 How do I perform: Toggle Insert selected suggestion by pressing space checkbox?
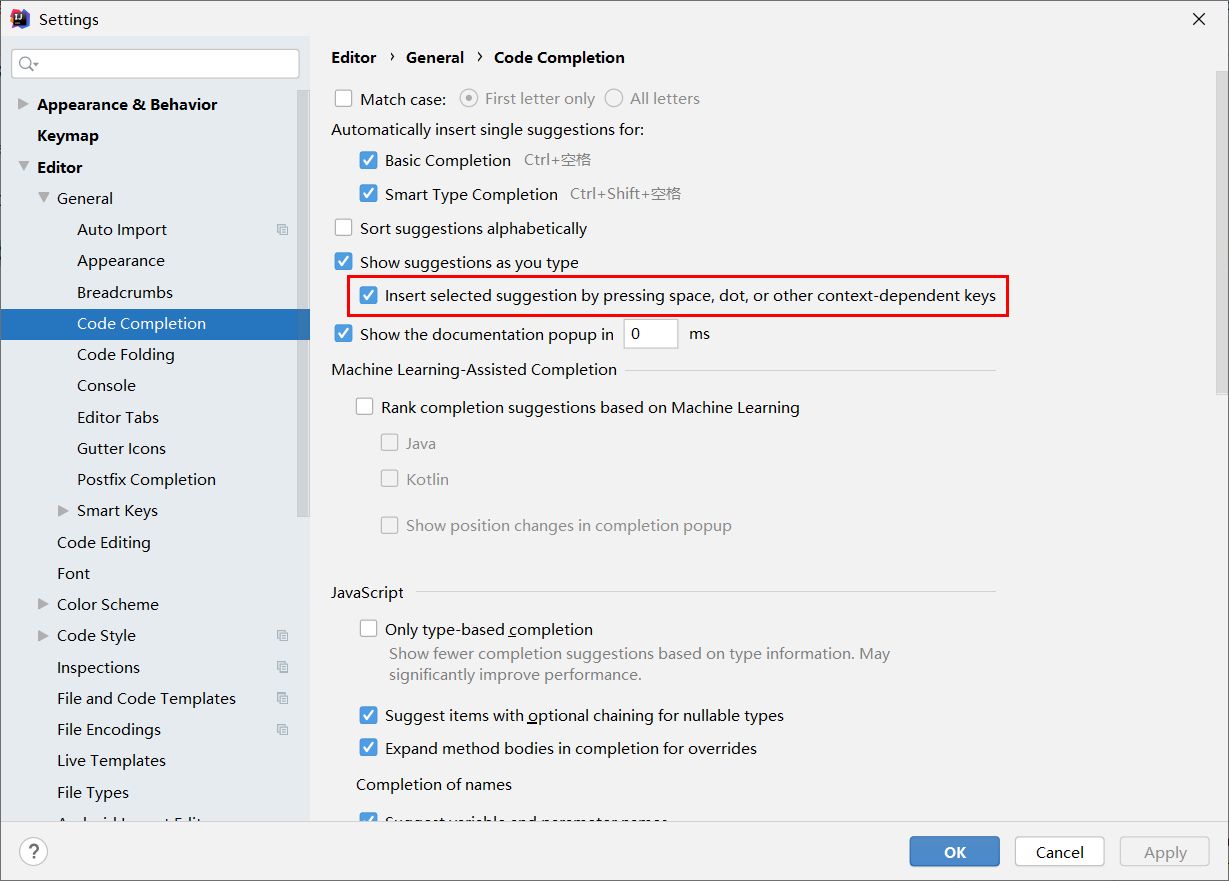369,296
